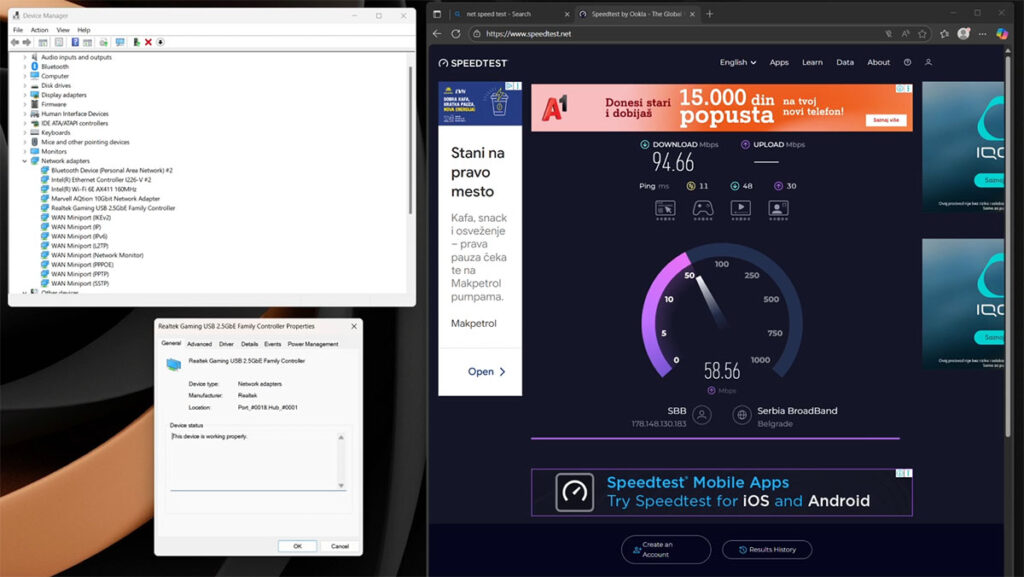
Task: Open the Data link in Speedtest header
Action: point(844,63)
